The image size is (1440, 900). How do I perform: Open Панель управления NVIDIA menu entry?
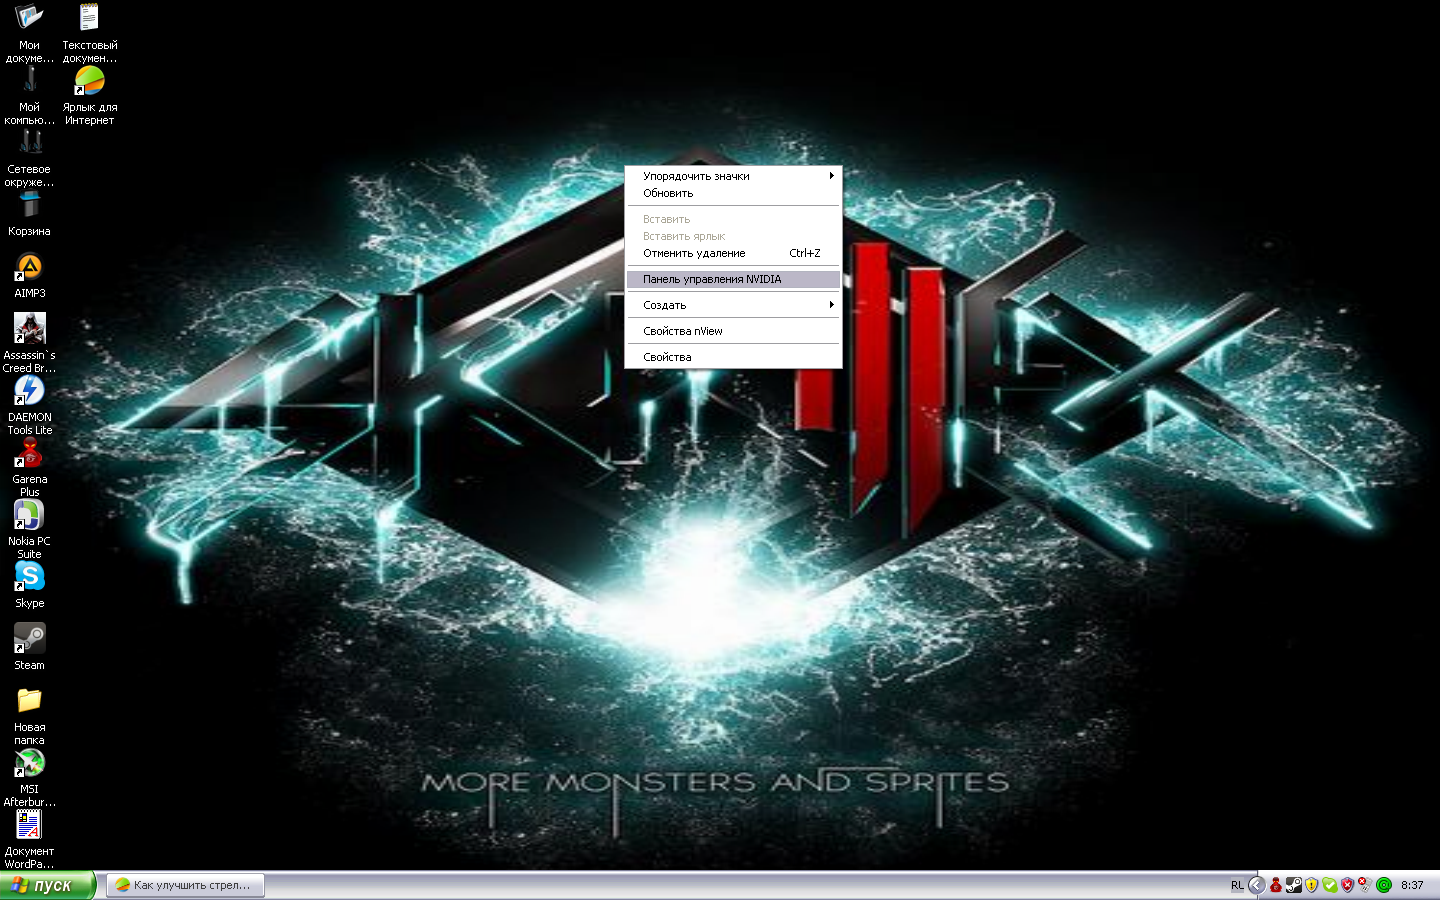coord(733,279)
